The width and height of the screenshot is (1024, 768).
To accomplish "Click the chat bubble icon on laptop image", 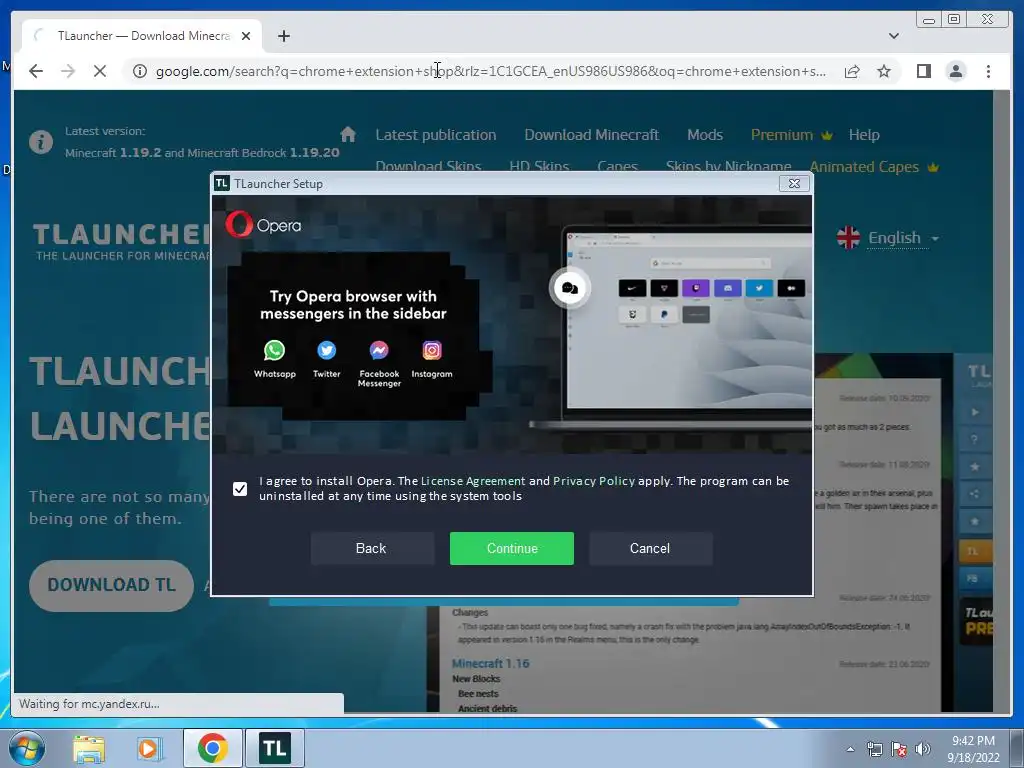I will (x=569, y=288).
